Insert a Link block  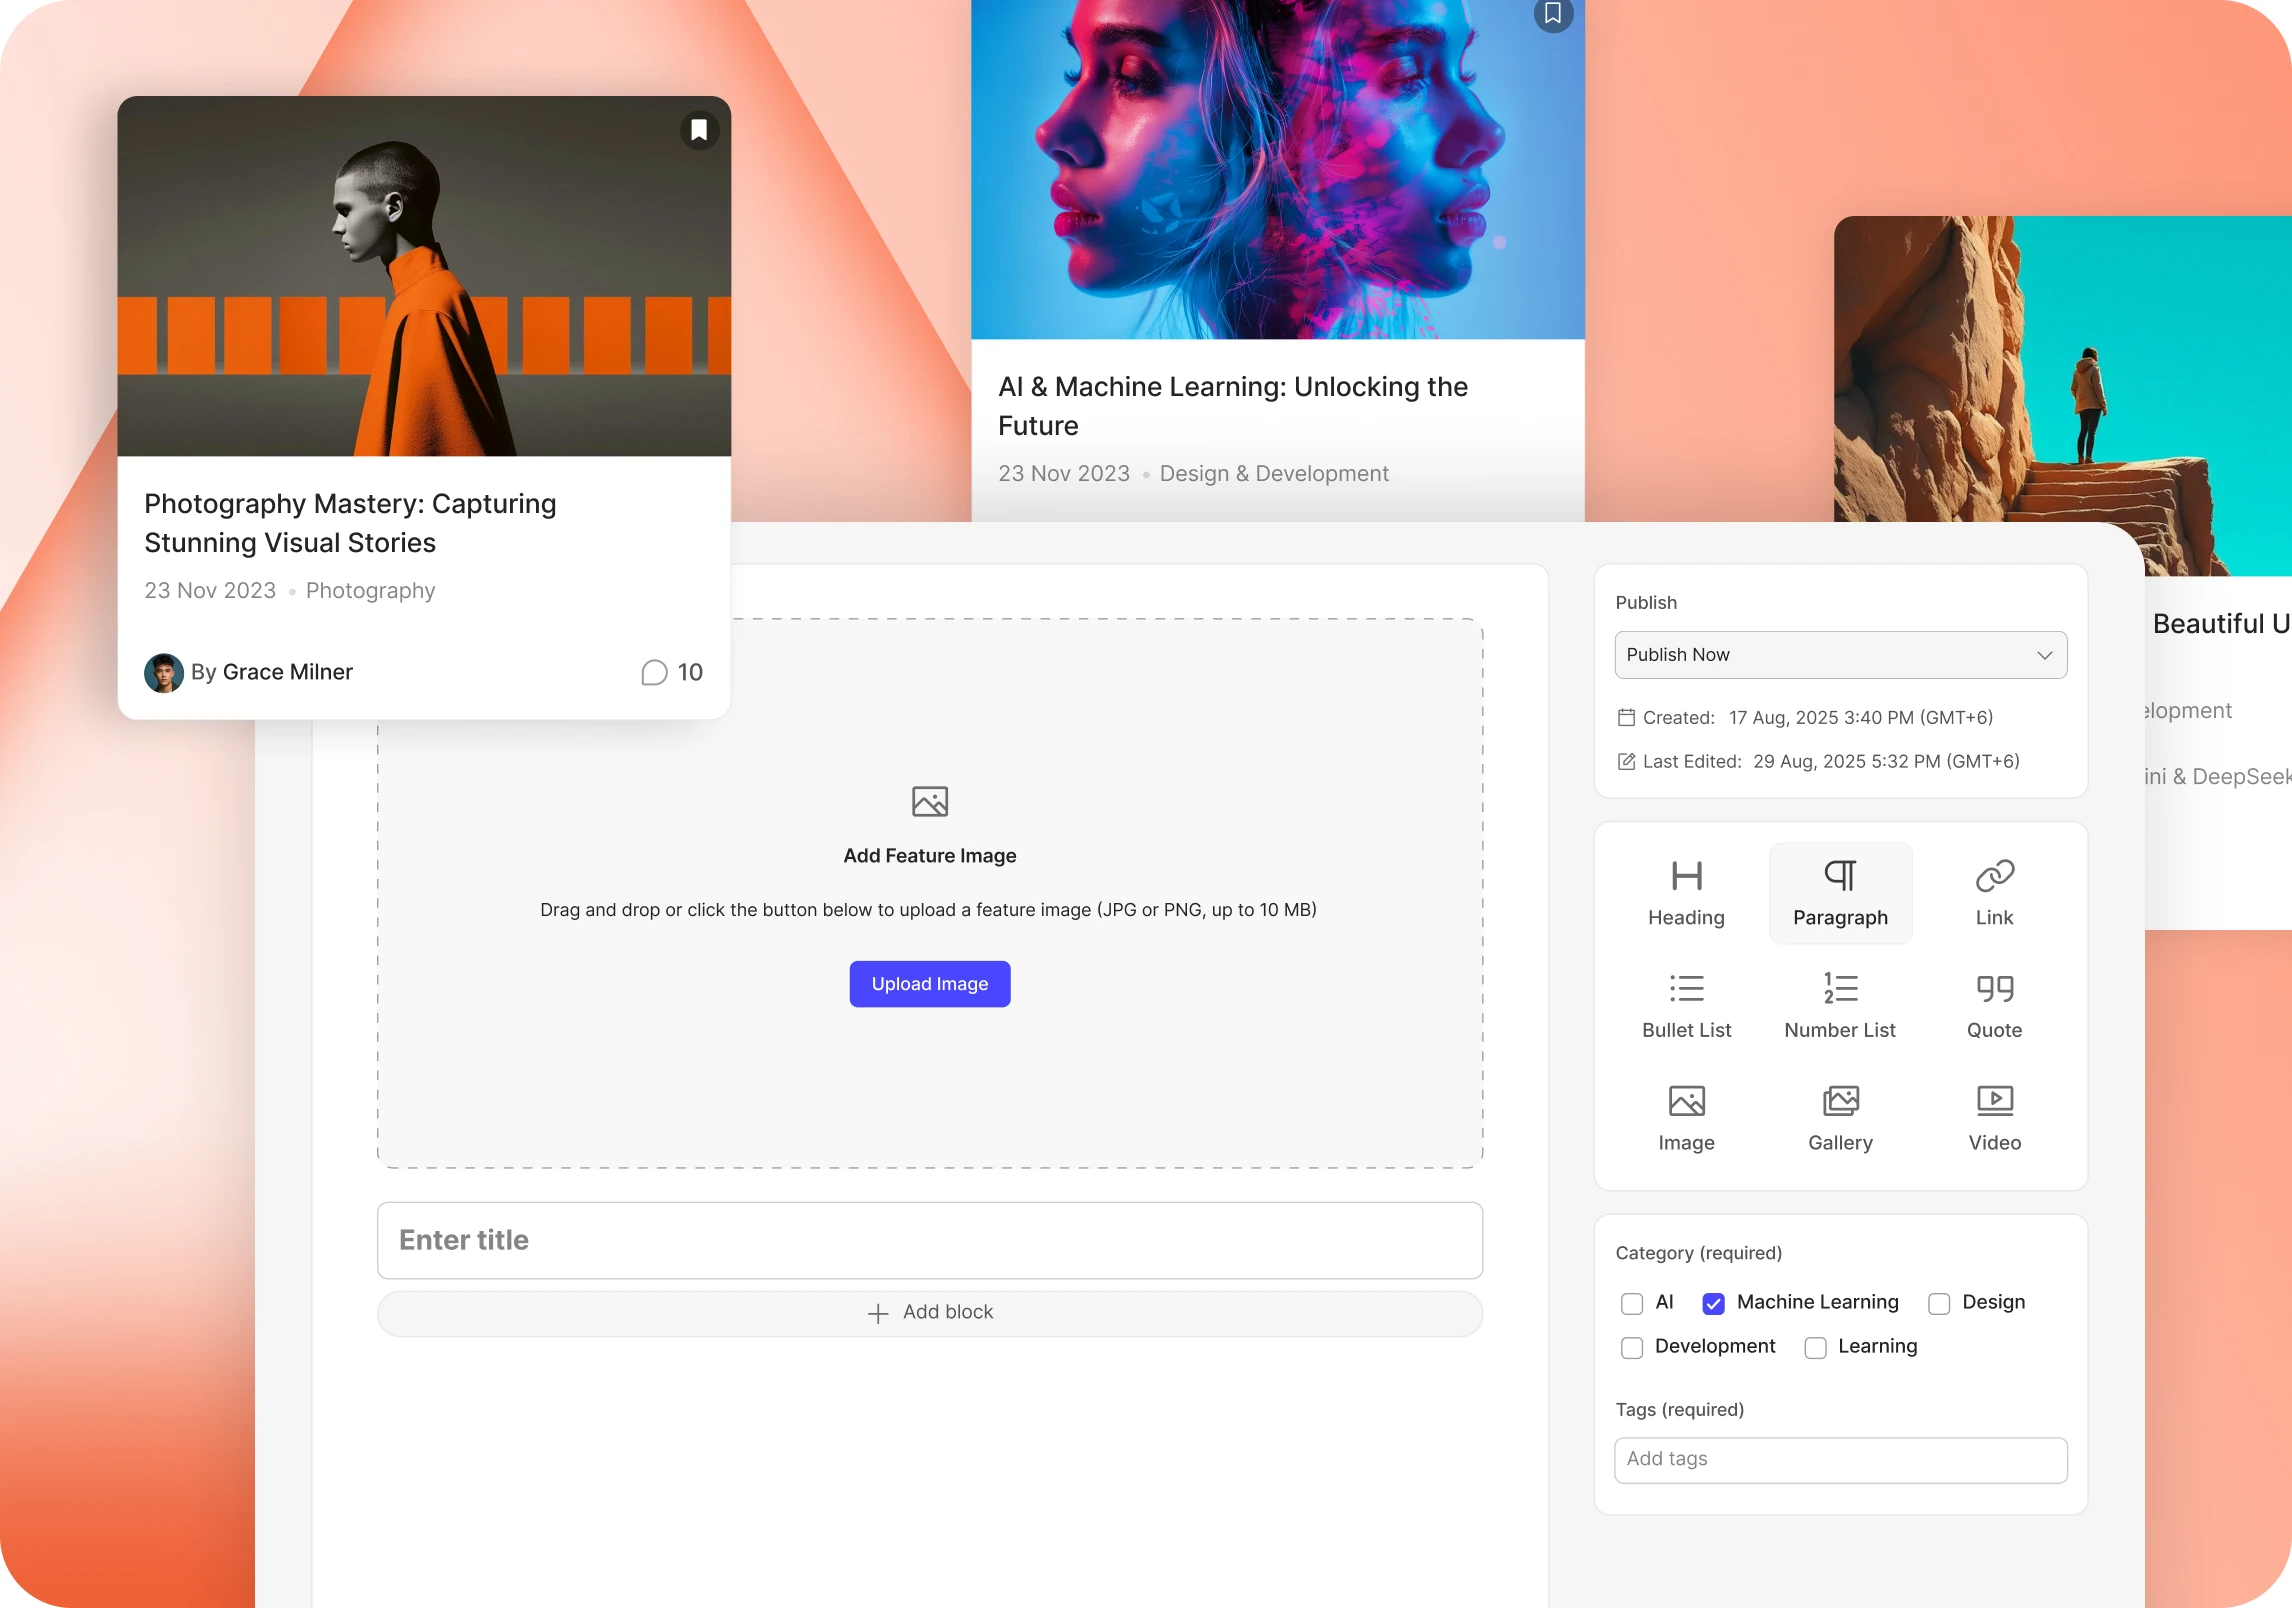click(1994, 893)
